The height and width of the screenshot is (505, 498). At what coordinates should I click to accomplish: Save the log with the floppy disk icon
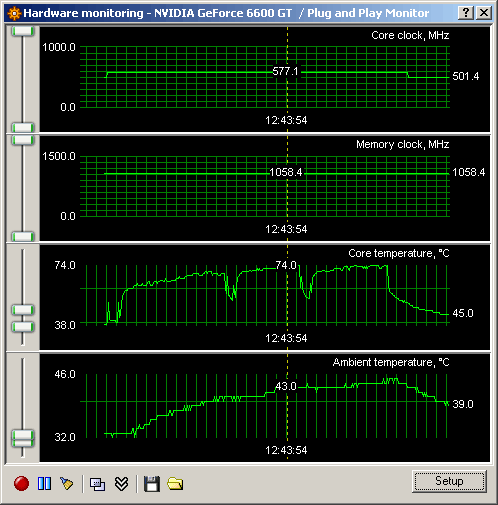click(x=152, y=484)
